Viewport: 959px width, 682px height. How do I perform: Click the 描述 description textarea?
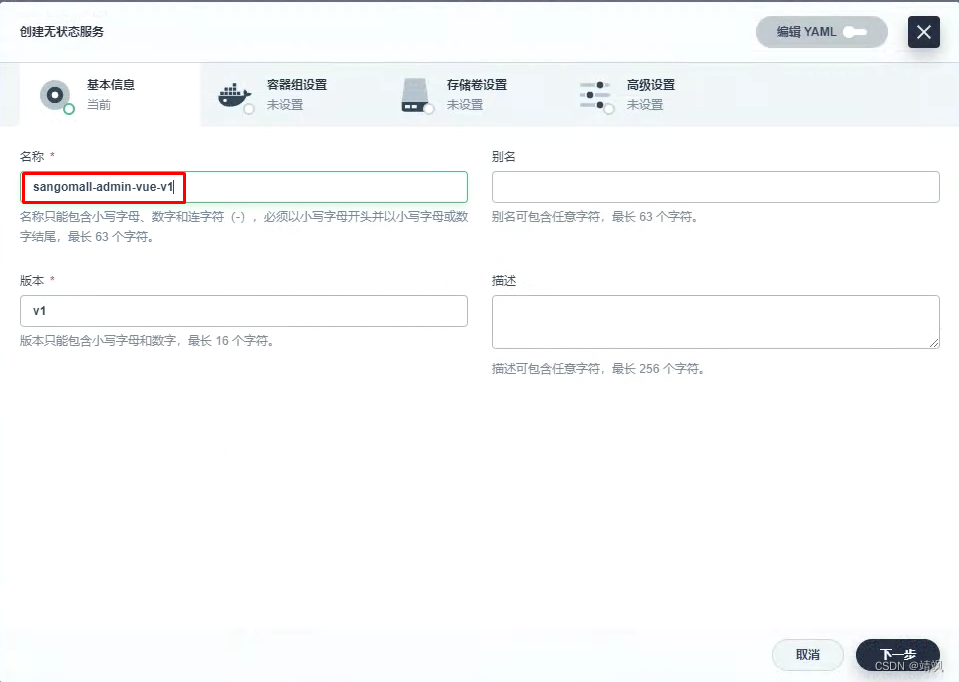tap(714, 322)
